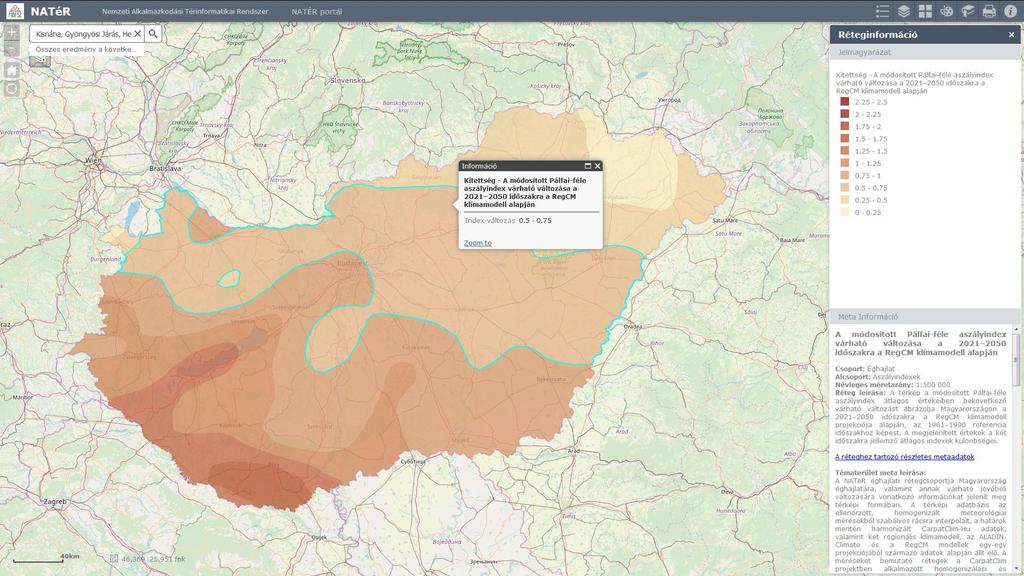
Task: Click the Baia Mare label on map
Action: point(792,240)
